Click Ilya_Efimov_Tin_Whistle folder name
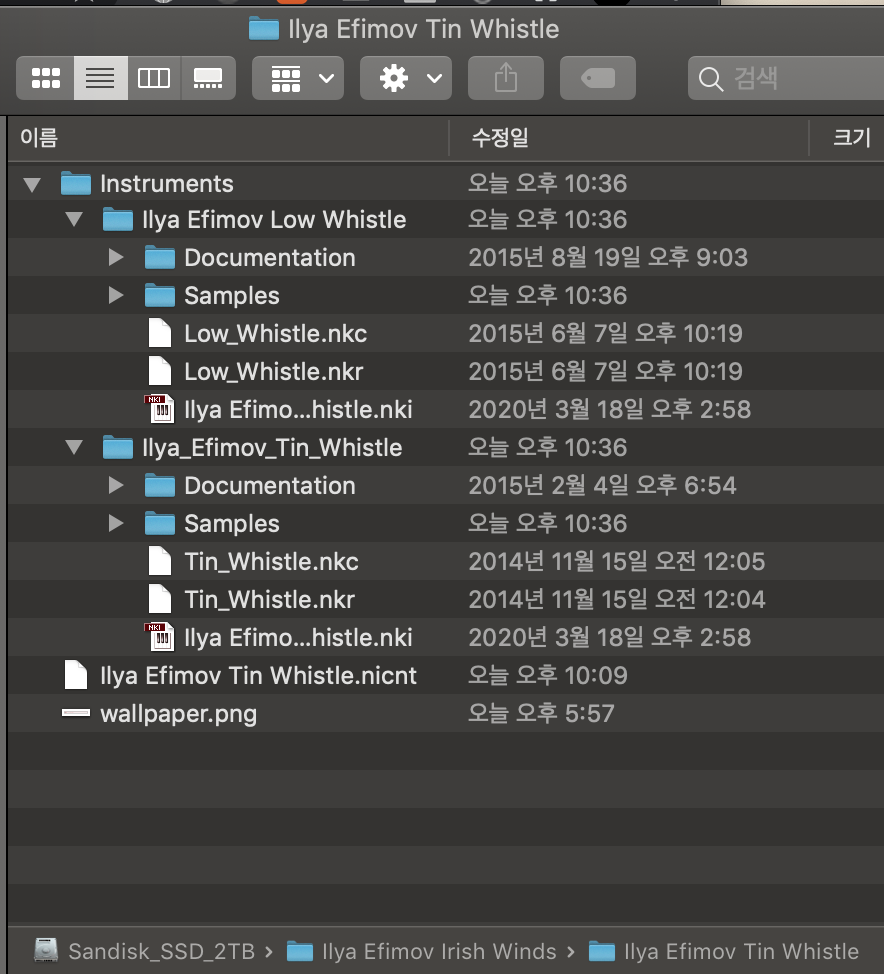This screenshot has width=884, height=974. [x=272, y=448]
